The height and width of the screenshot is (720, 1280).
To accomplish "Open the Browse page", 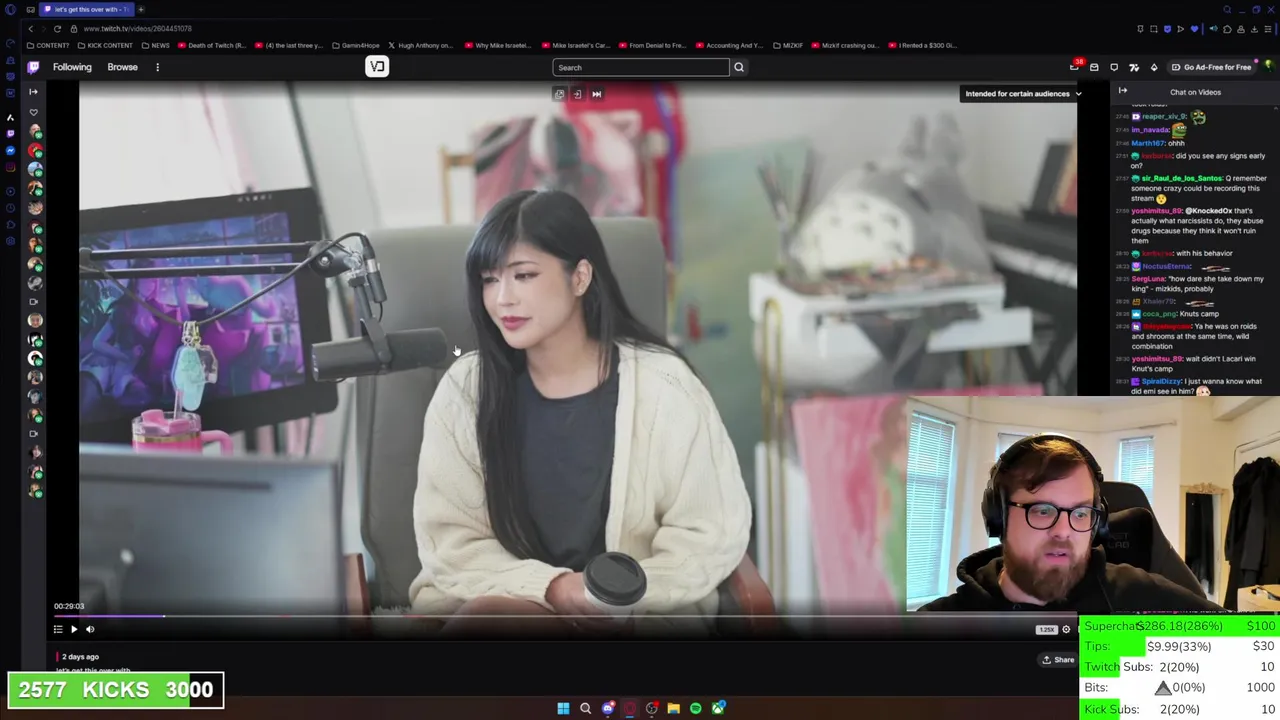I will [x=122, y=67].
